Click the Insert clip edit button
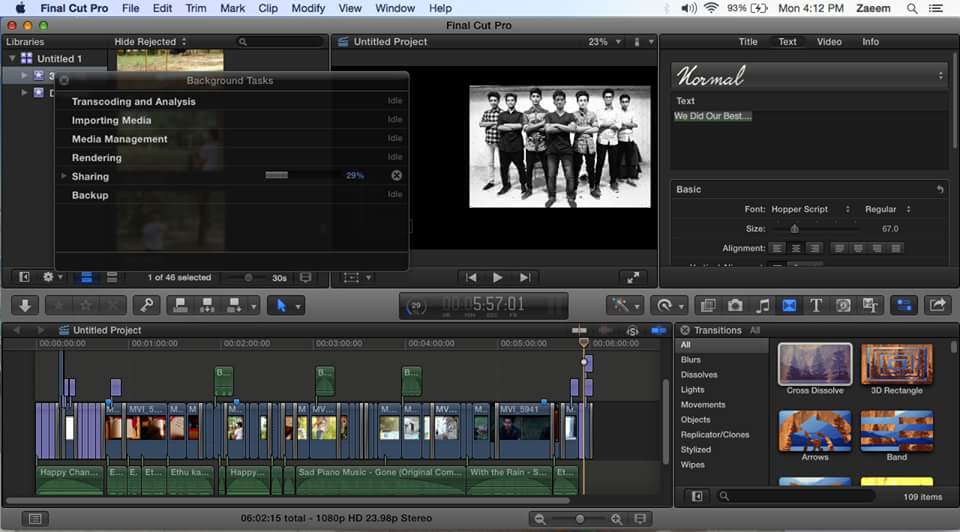This screenshot has height=532, width=960. pos(207,305)
